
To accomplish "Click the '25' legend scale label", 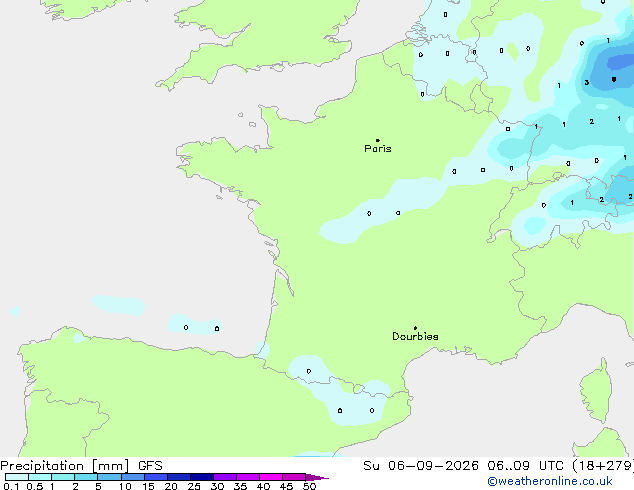I will point(194,486).
